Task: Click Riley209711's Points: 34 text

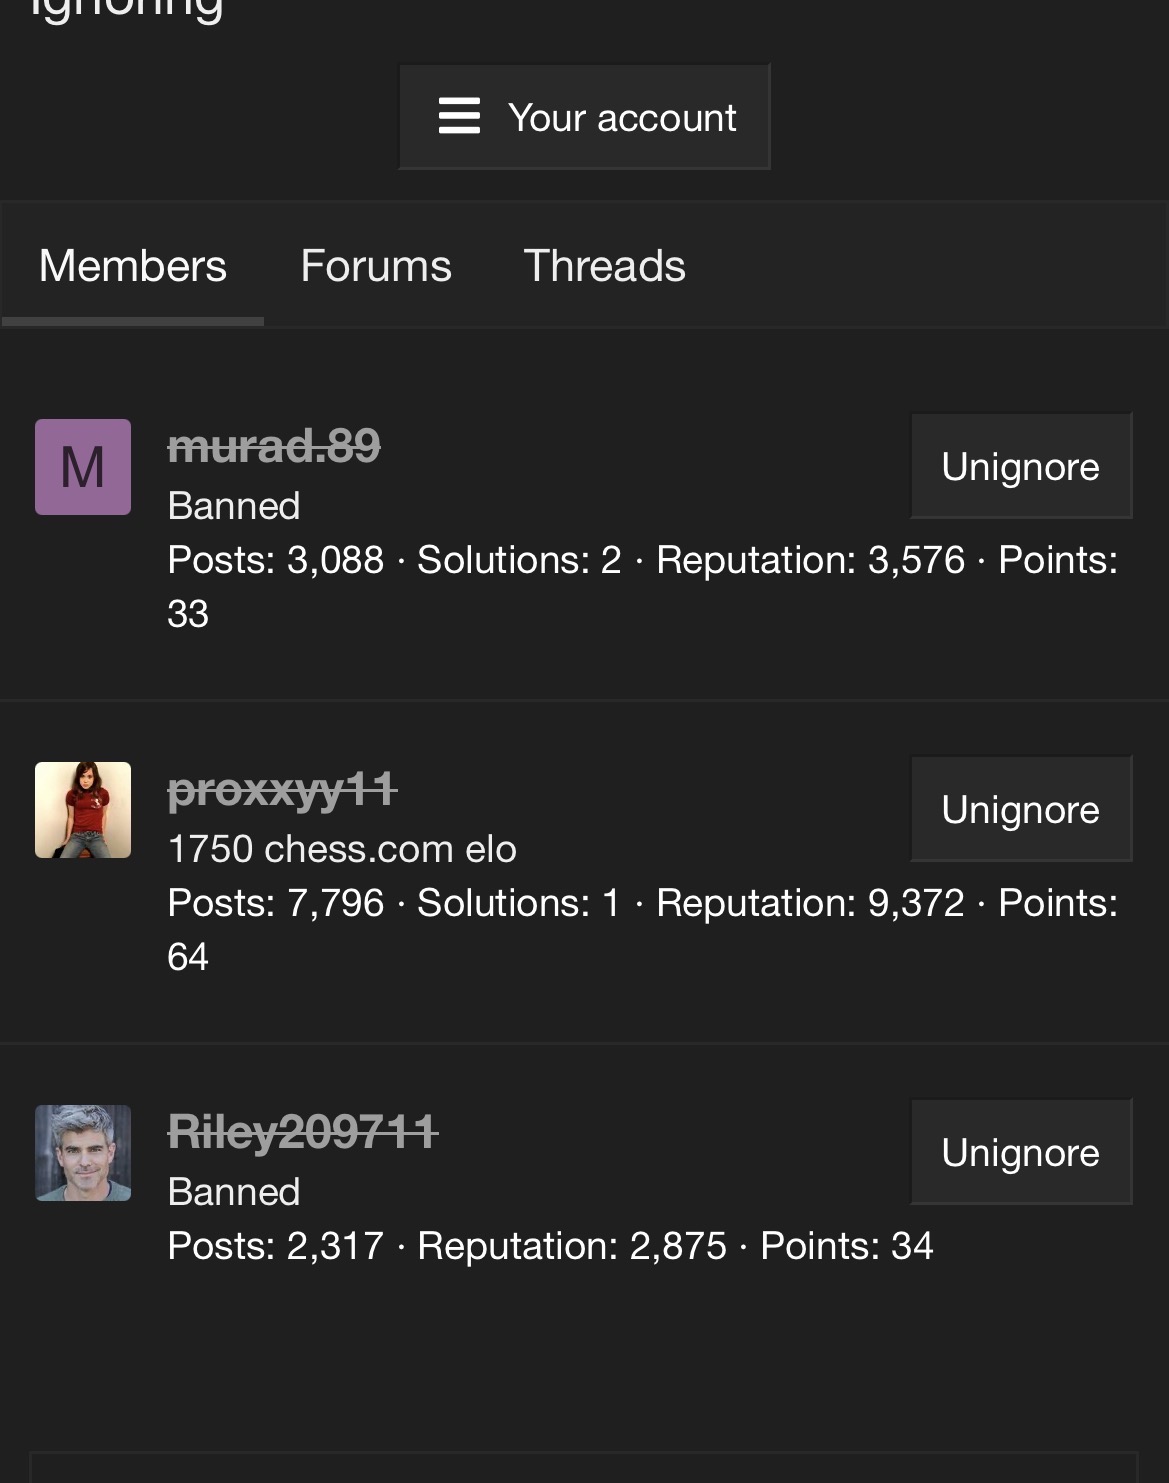Action: coord(847,1245)
